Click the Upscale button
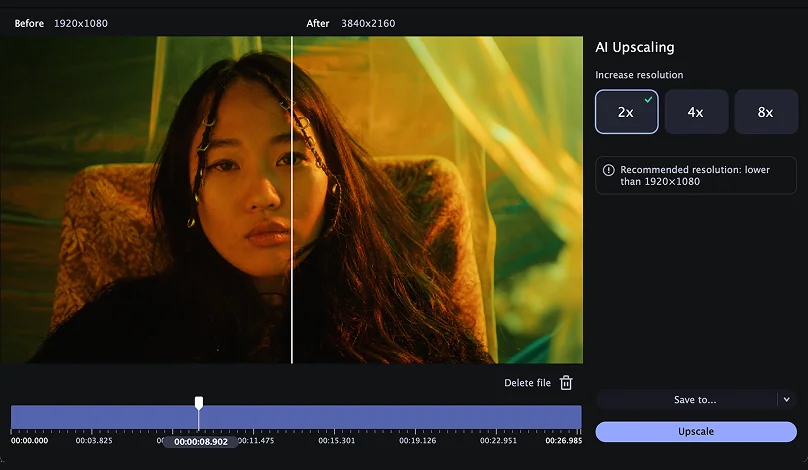The height and width of the screenshot is (470, 808). [x=696, y=432]
